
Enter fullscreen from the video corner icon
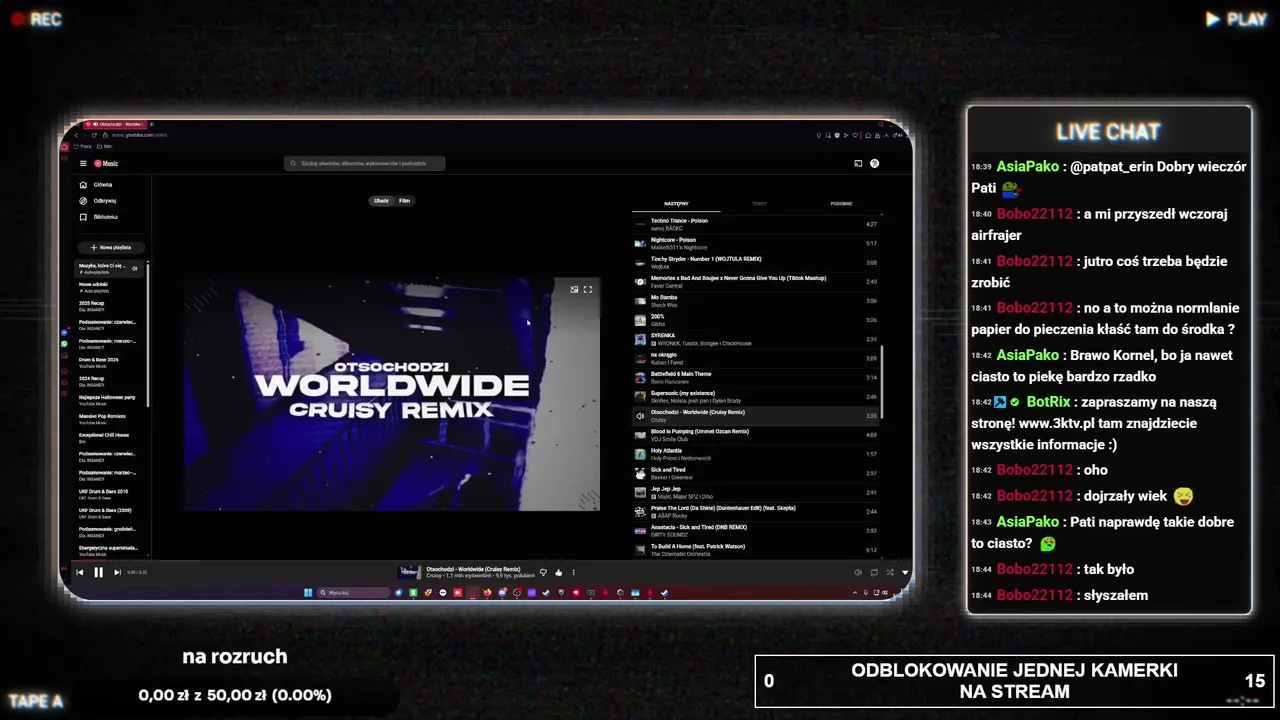pos(588,289)
